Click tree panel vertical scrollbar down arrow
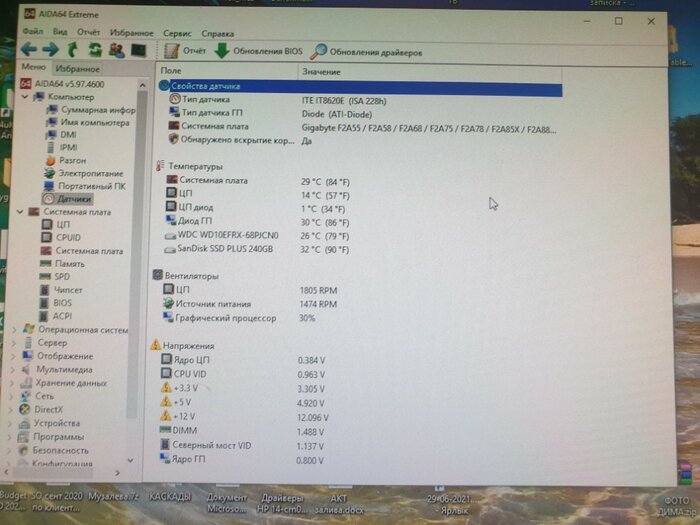700x525 pixels. pyautogui.click(x=130, y=460)
